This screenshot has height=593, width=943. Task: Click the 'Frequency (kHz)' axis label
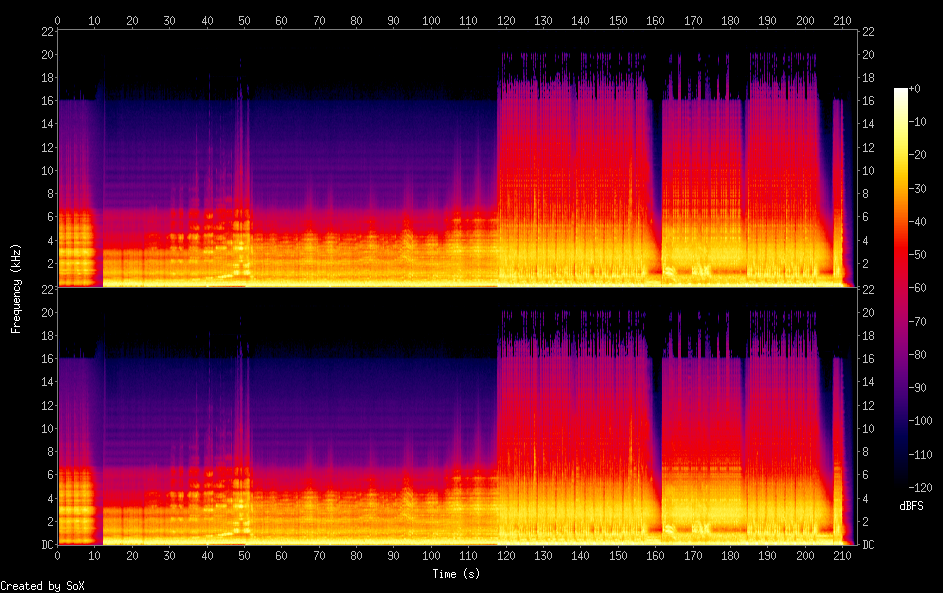(x=16, y=287)
